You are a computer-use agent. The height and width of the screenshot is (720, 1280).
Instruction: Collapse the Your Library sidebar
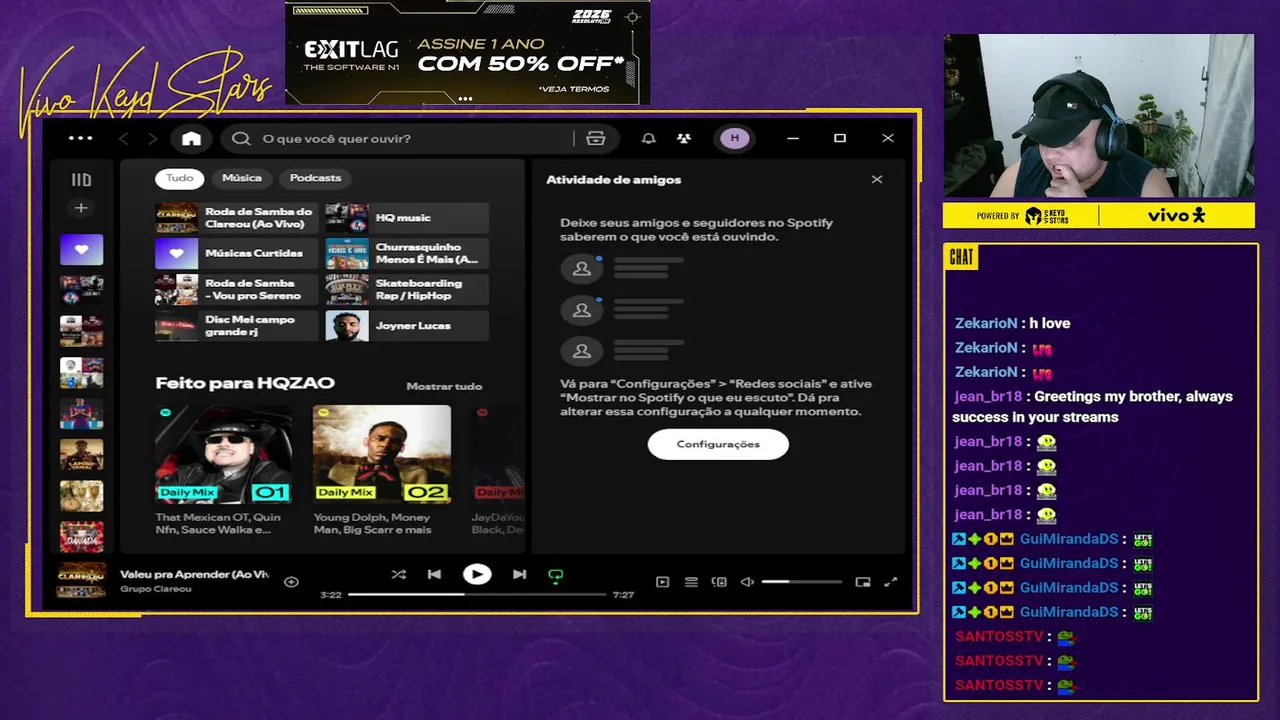[81, 180]
